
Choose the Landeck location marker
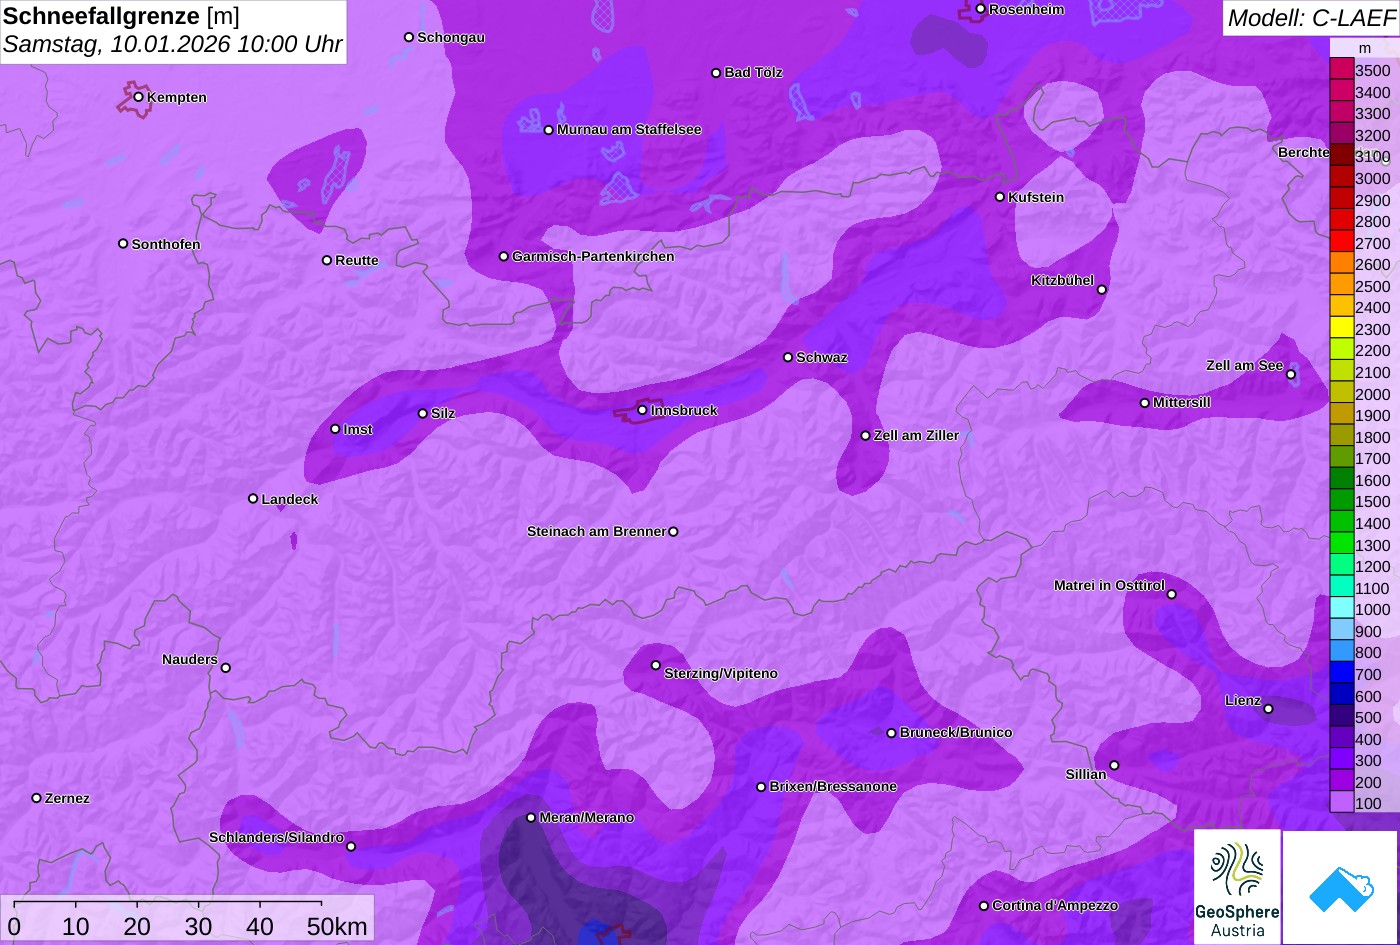click(253, 499)
